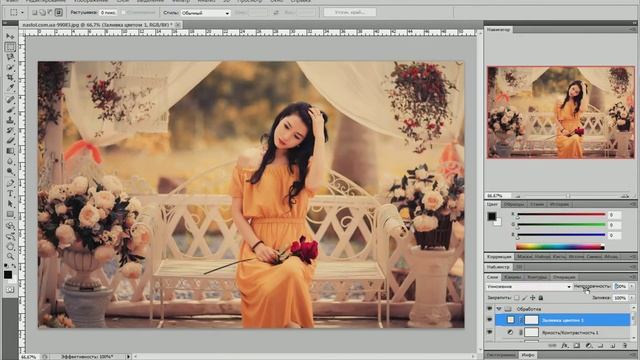The height and width of the screenshot is (360, 640).
Task: Select the Horizontal Type tool
Action: (x=10, y=193)
